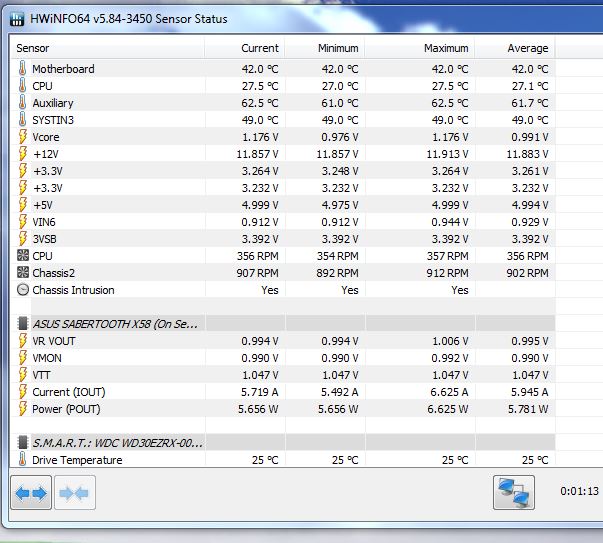The height and width of the screenshot is (543, 603).
Task: Click the CPU fan RPM icon
Action: tap(23, 255)
